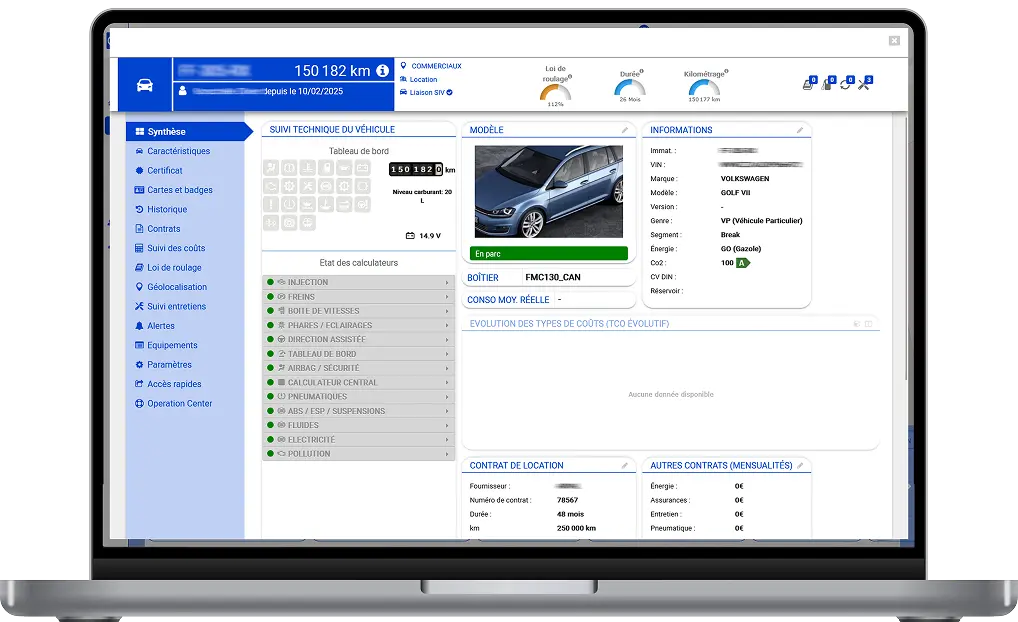The image size is (1018, 622).
Task: Expand the ELECTRICITÉ calculator row
Action: 358,440
